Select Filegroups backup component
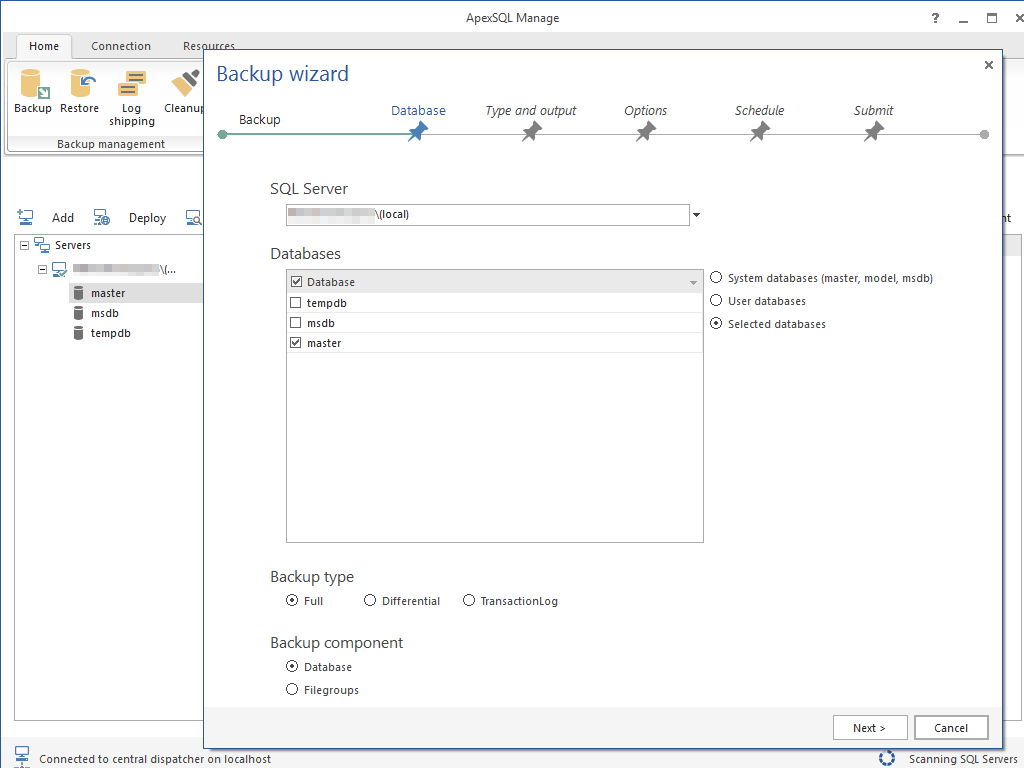Image resolution: width=1024 pixels, height=768 pixels. click(292, 689)
